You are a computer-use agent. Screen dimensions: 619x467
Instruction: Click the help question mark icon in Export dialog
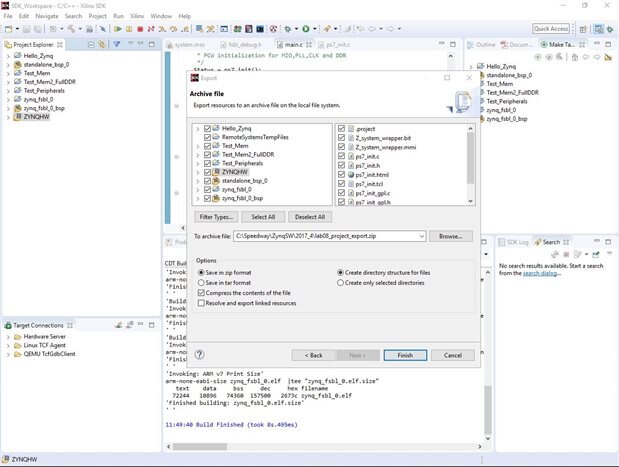[x=200, y=355]
